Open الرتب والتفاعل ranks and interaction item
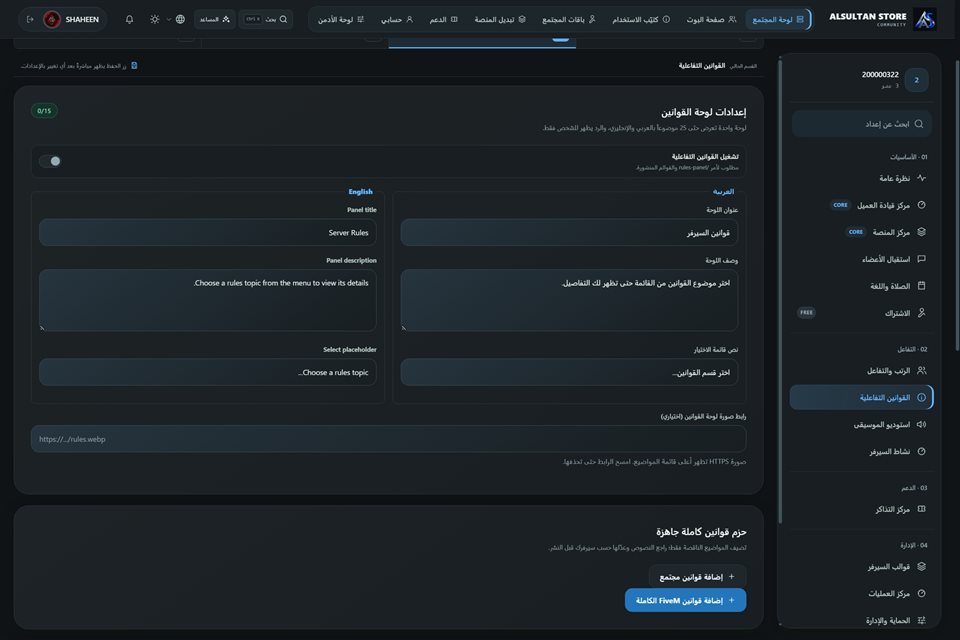Image resolution: width=960 pixels, height=640 pixels. click(x=860, y=371)
